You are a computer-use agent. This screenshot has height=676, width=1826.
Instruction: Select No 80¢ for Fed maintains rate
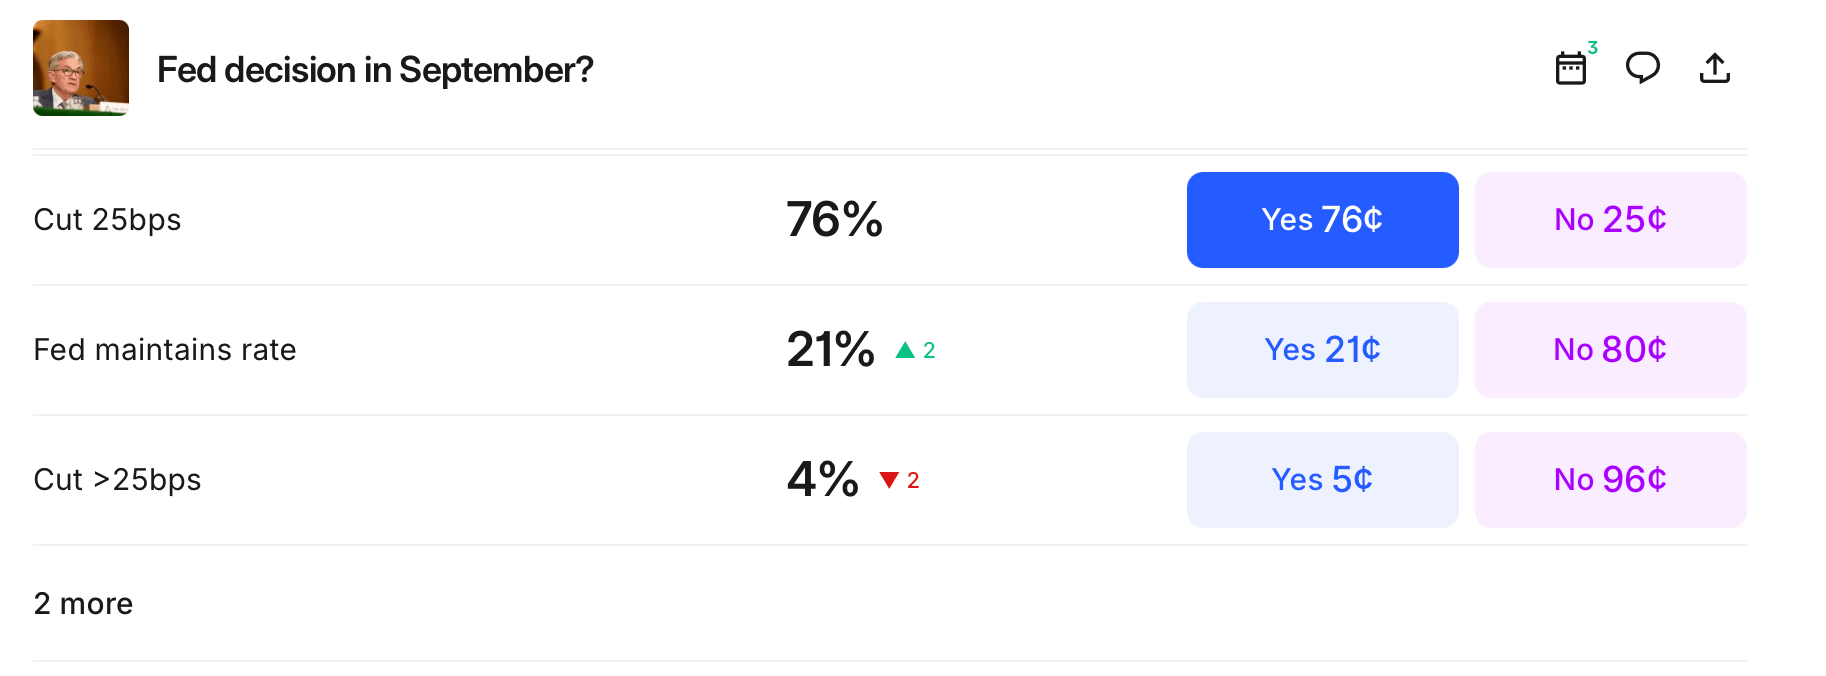pos(1610,350)
